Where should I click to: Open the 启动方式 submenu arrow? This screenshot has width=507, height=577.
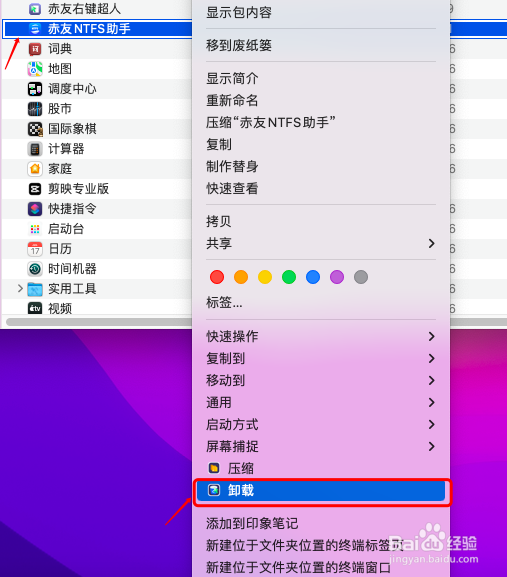point(431,424)
